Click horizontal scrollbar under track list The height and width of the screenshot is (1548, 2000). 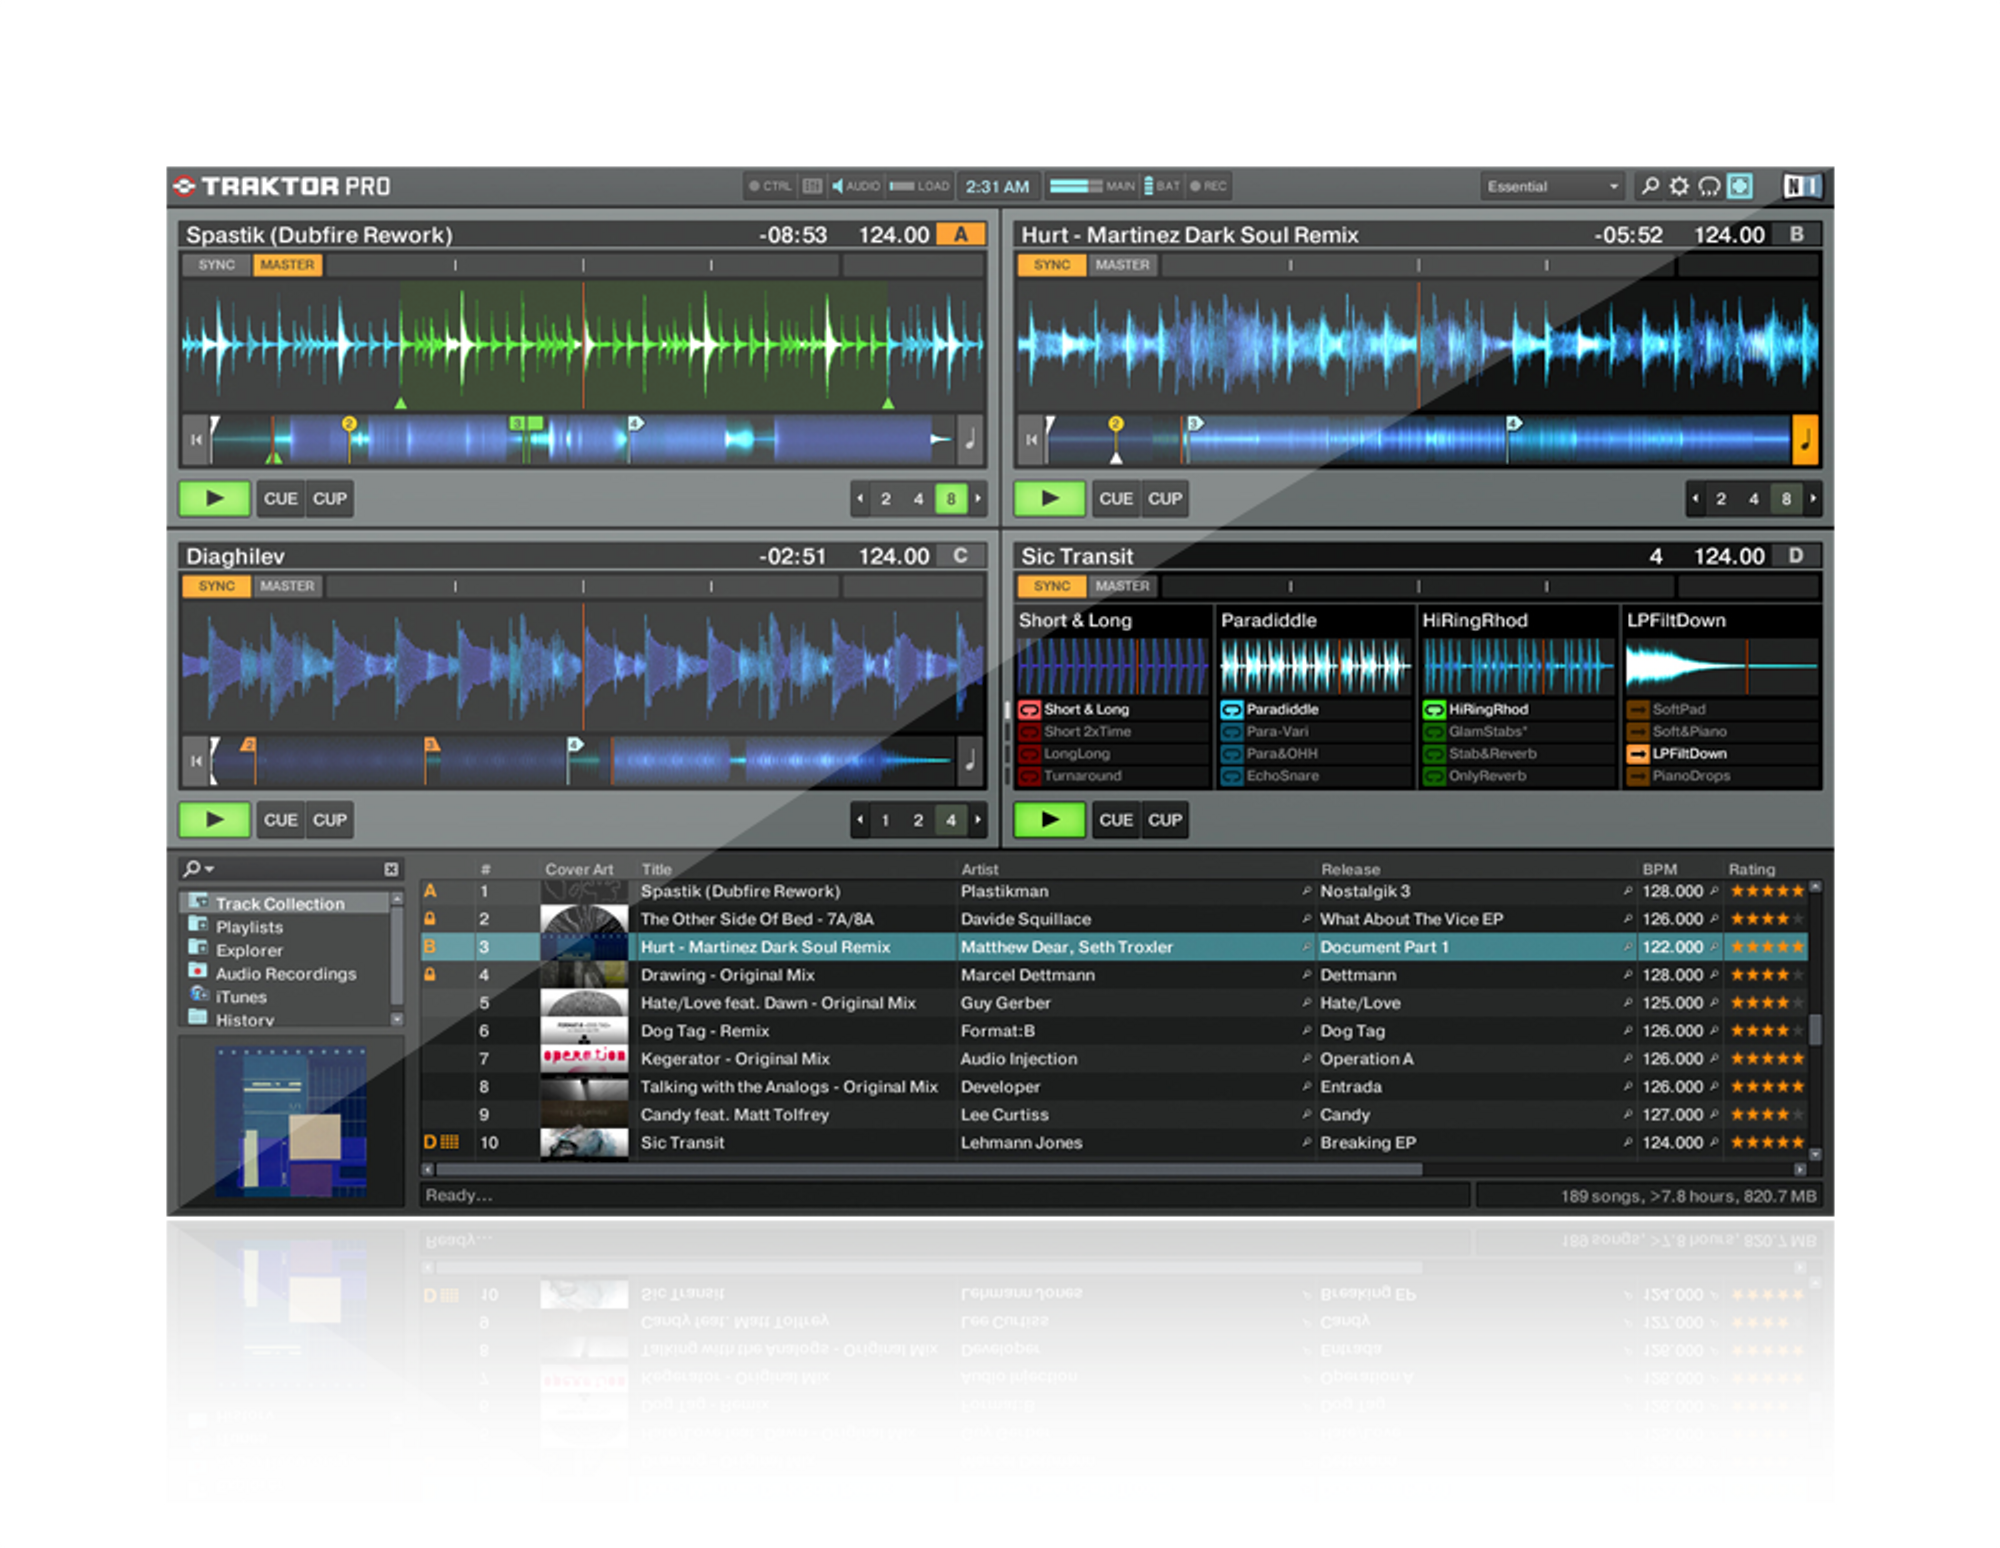[x=930, y=1169]
